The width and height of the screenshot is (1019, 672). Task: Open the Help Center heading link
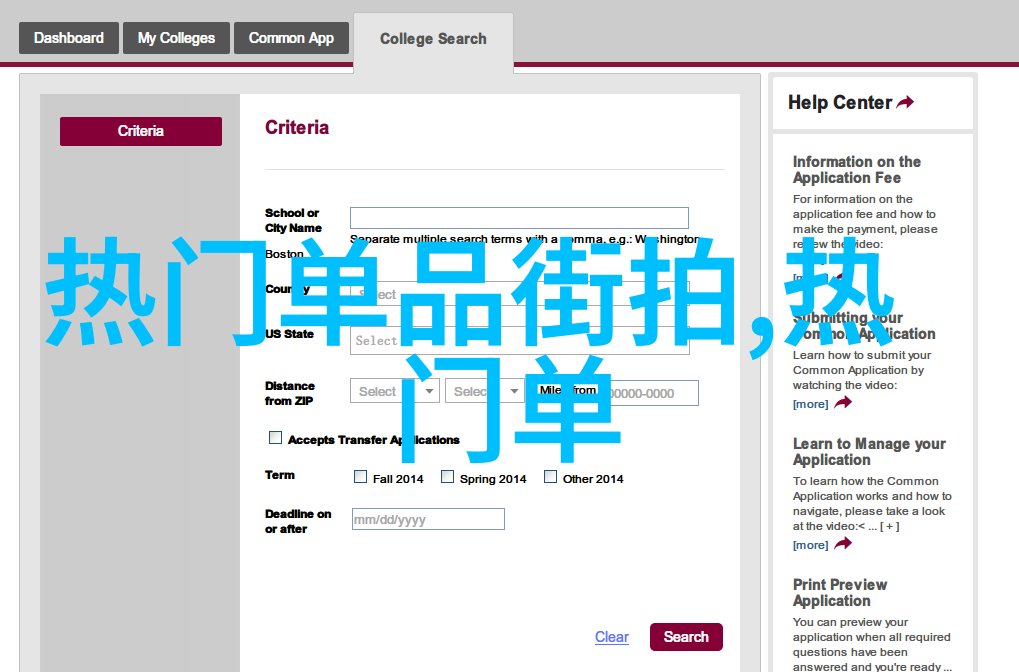click(840, 103)
